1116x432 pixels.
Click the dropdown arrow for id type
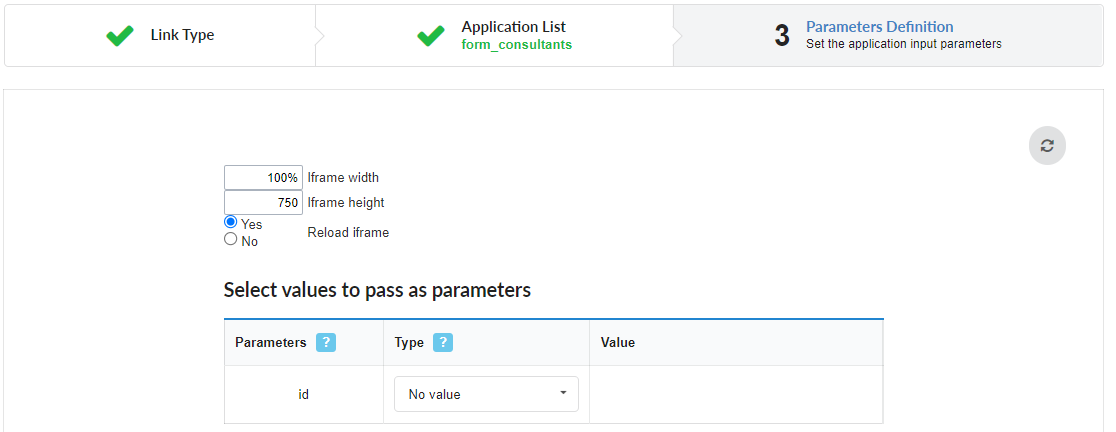coord(564,393)
